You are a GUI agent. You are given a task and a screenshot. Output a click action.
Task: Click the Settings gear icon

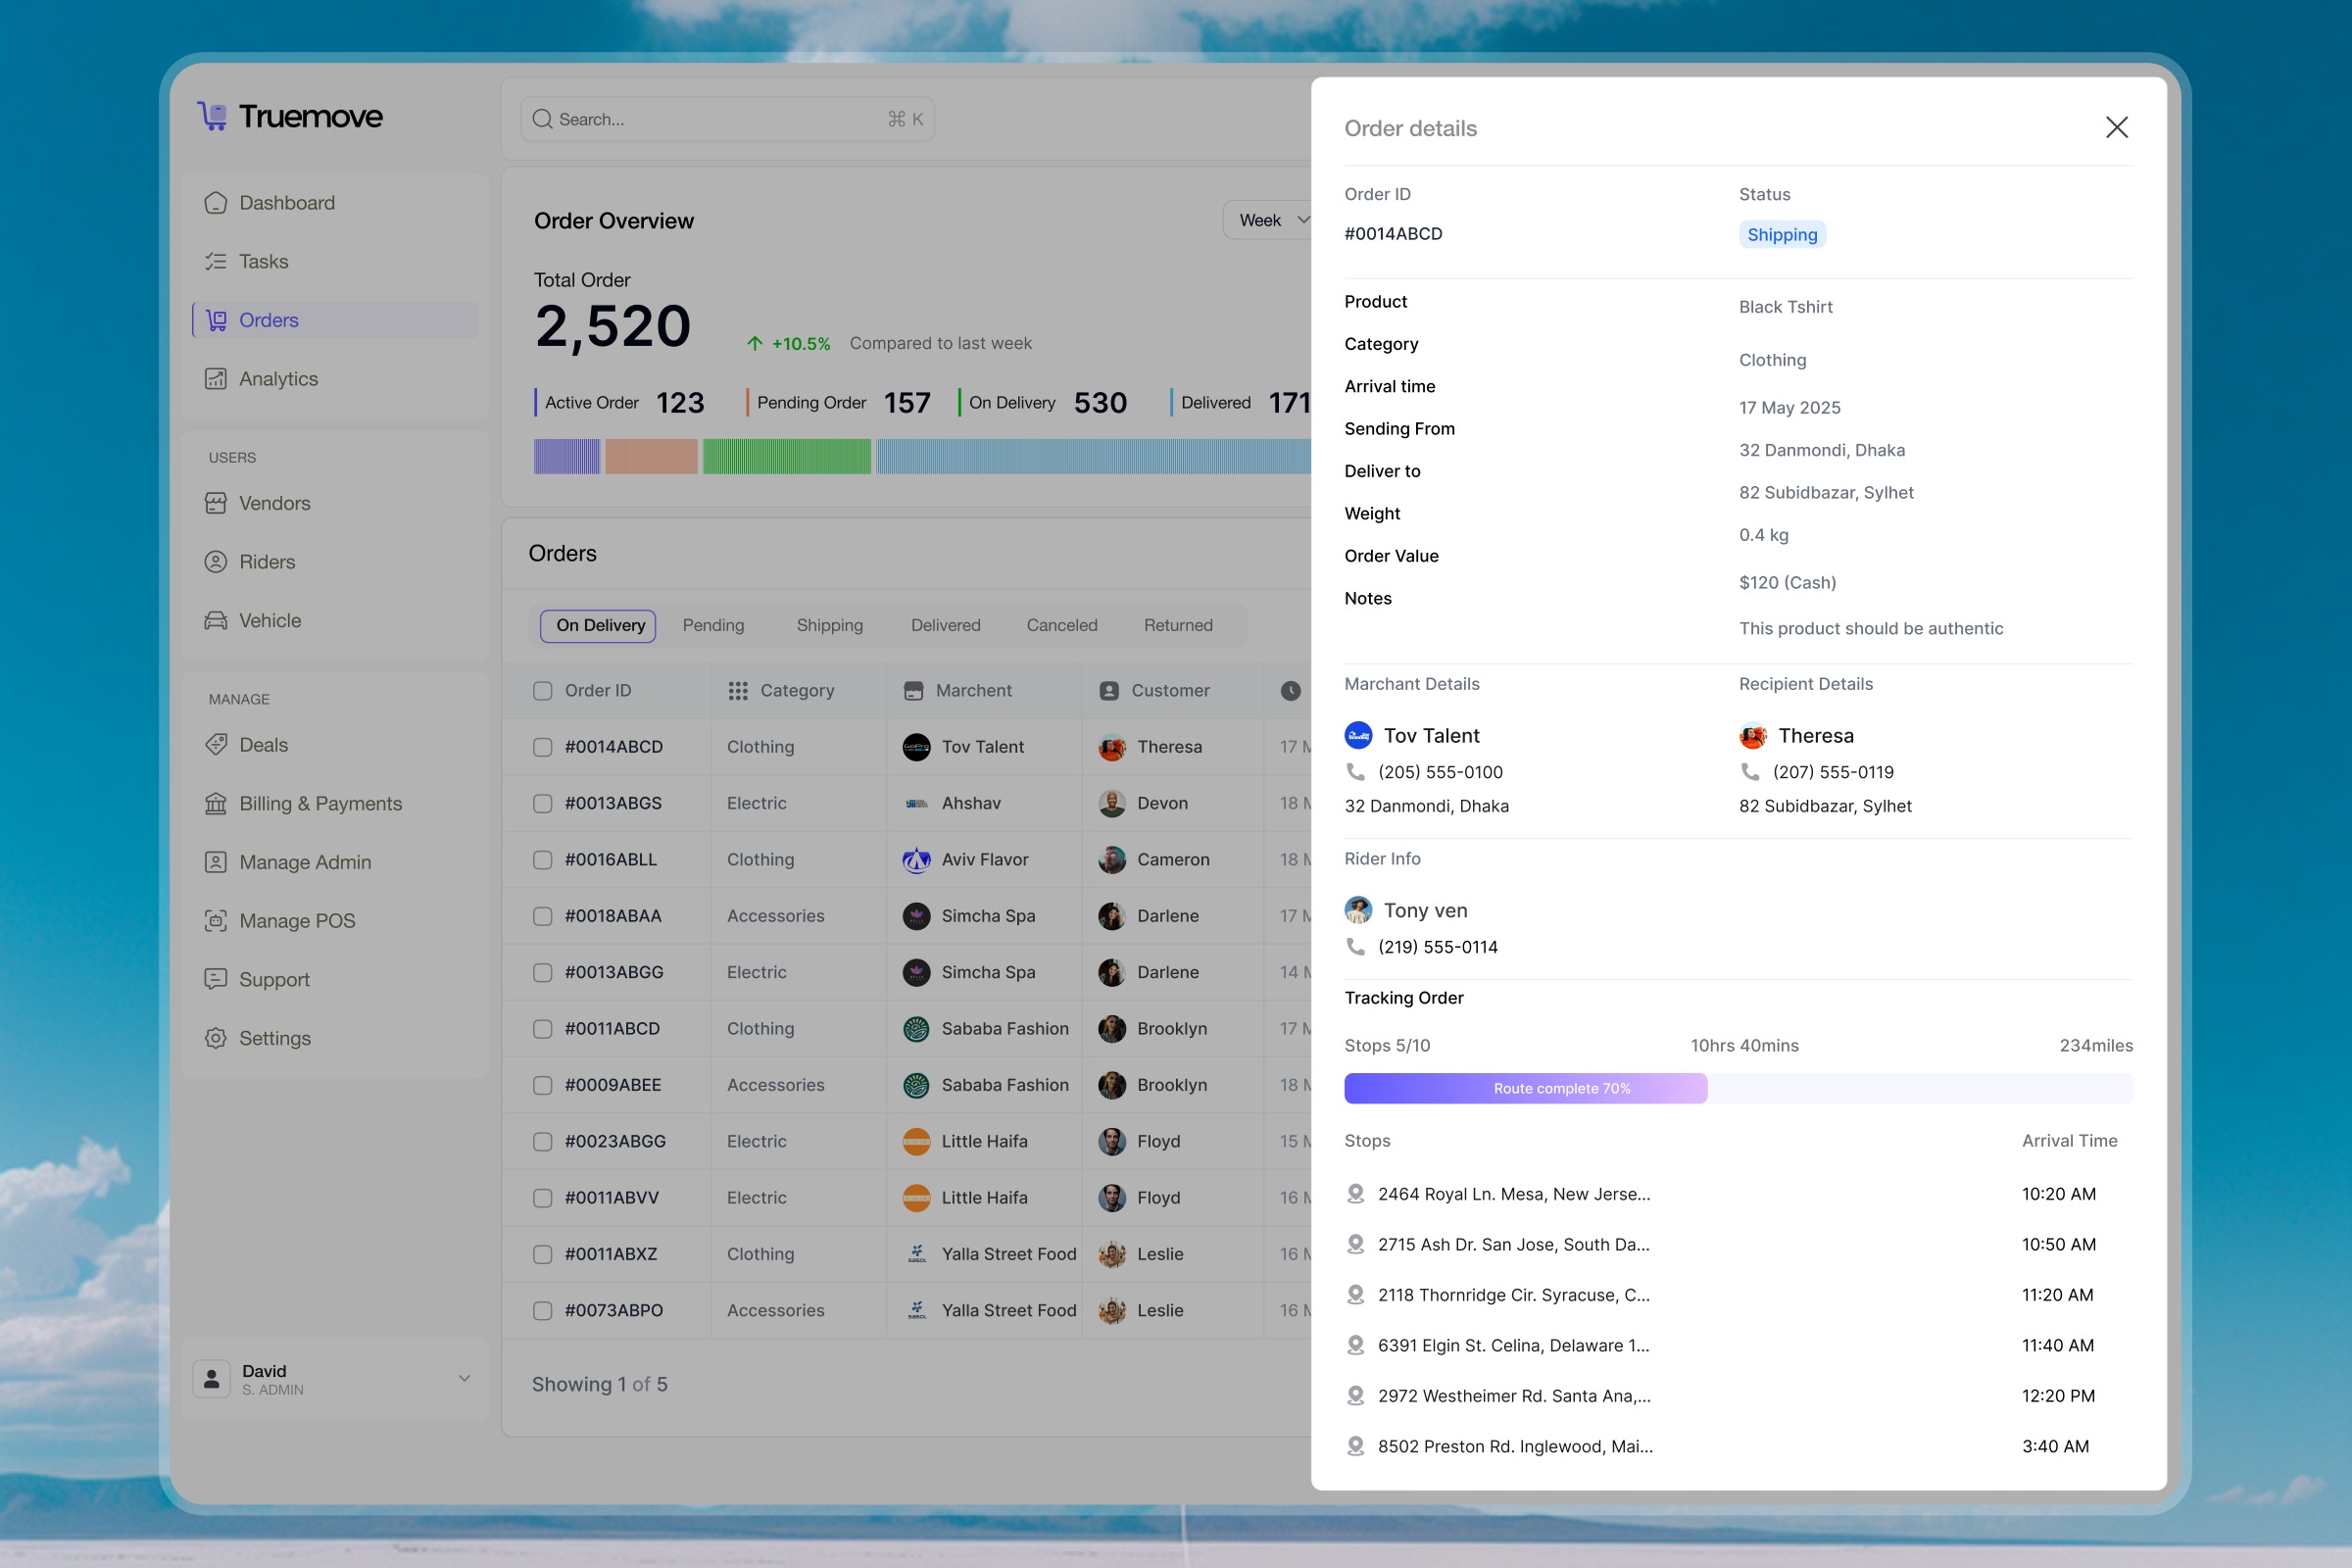pyautogui.click(x=215, y=1038)
